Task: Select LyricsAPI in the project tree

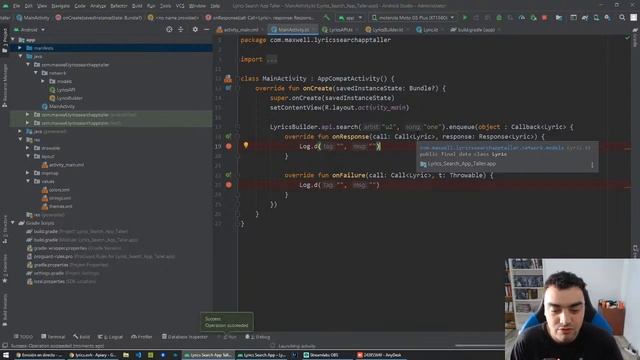Action: pos(62,90)
